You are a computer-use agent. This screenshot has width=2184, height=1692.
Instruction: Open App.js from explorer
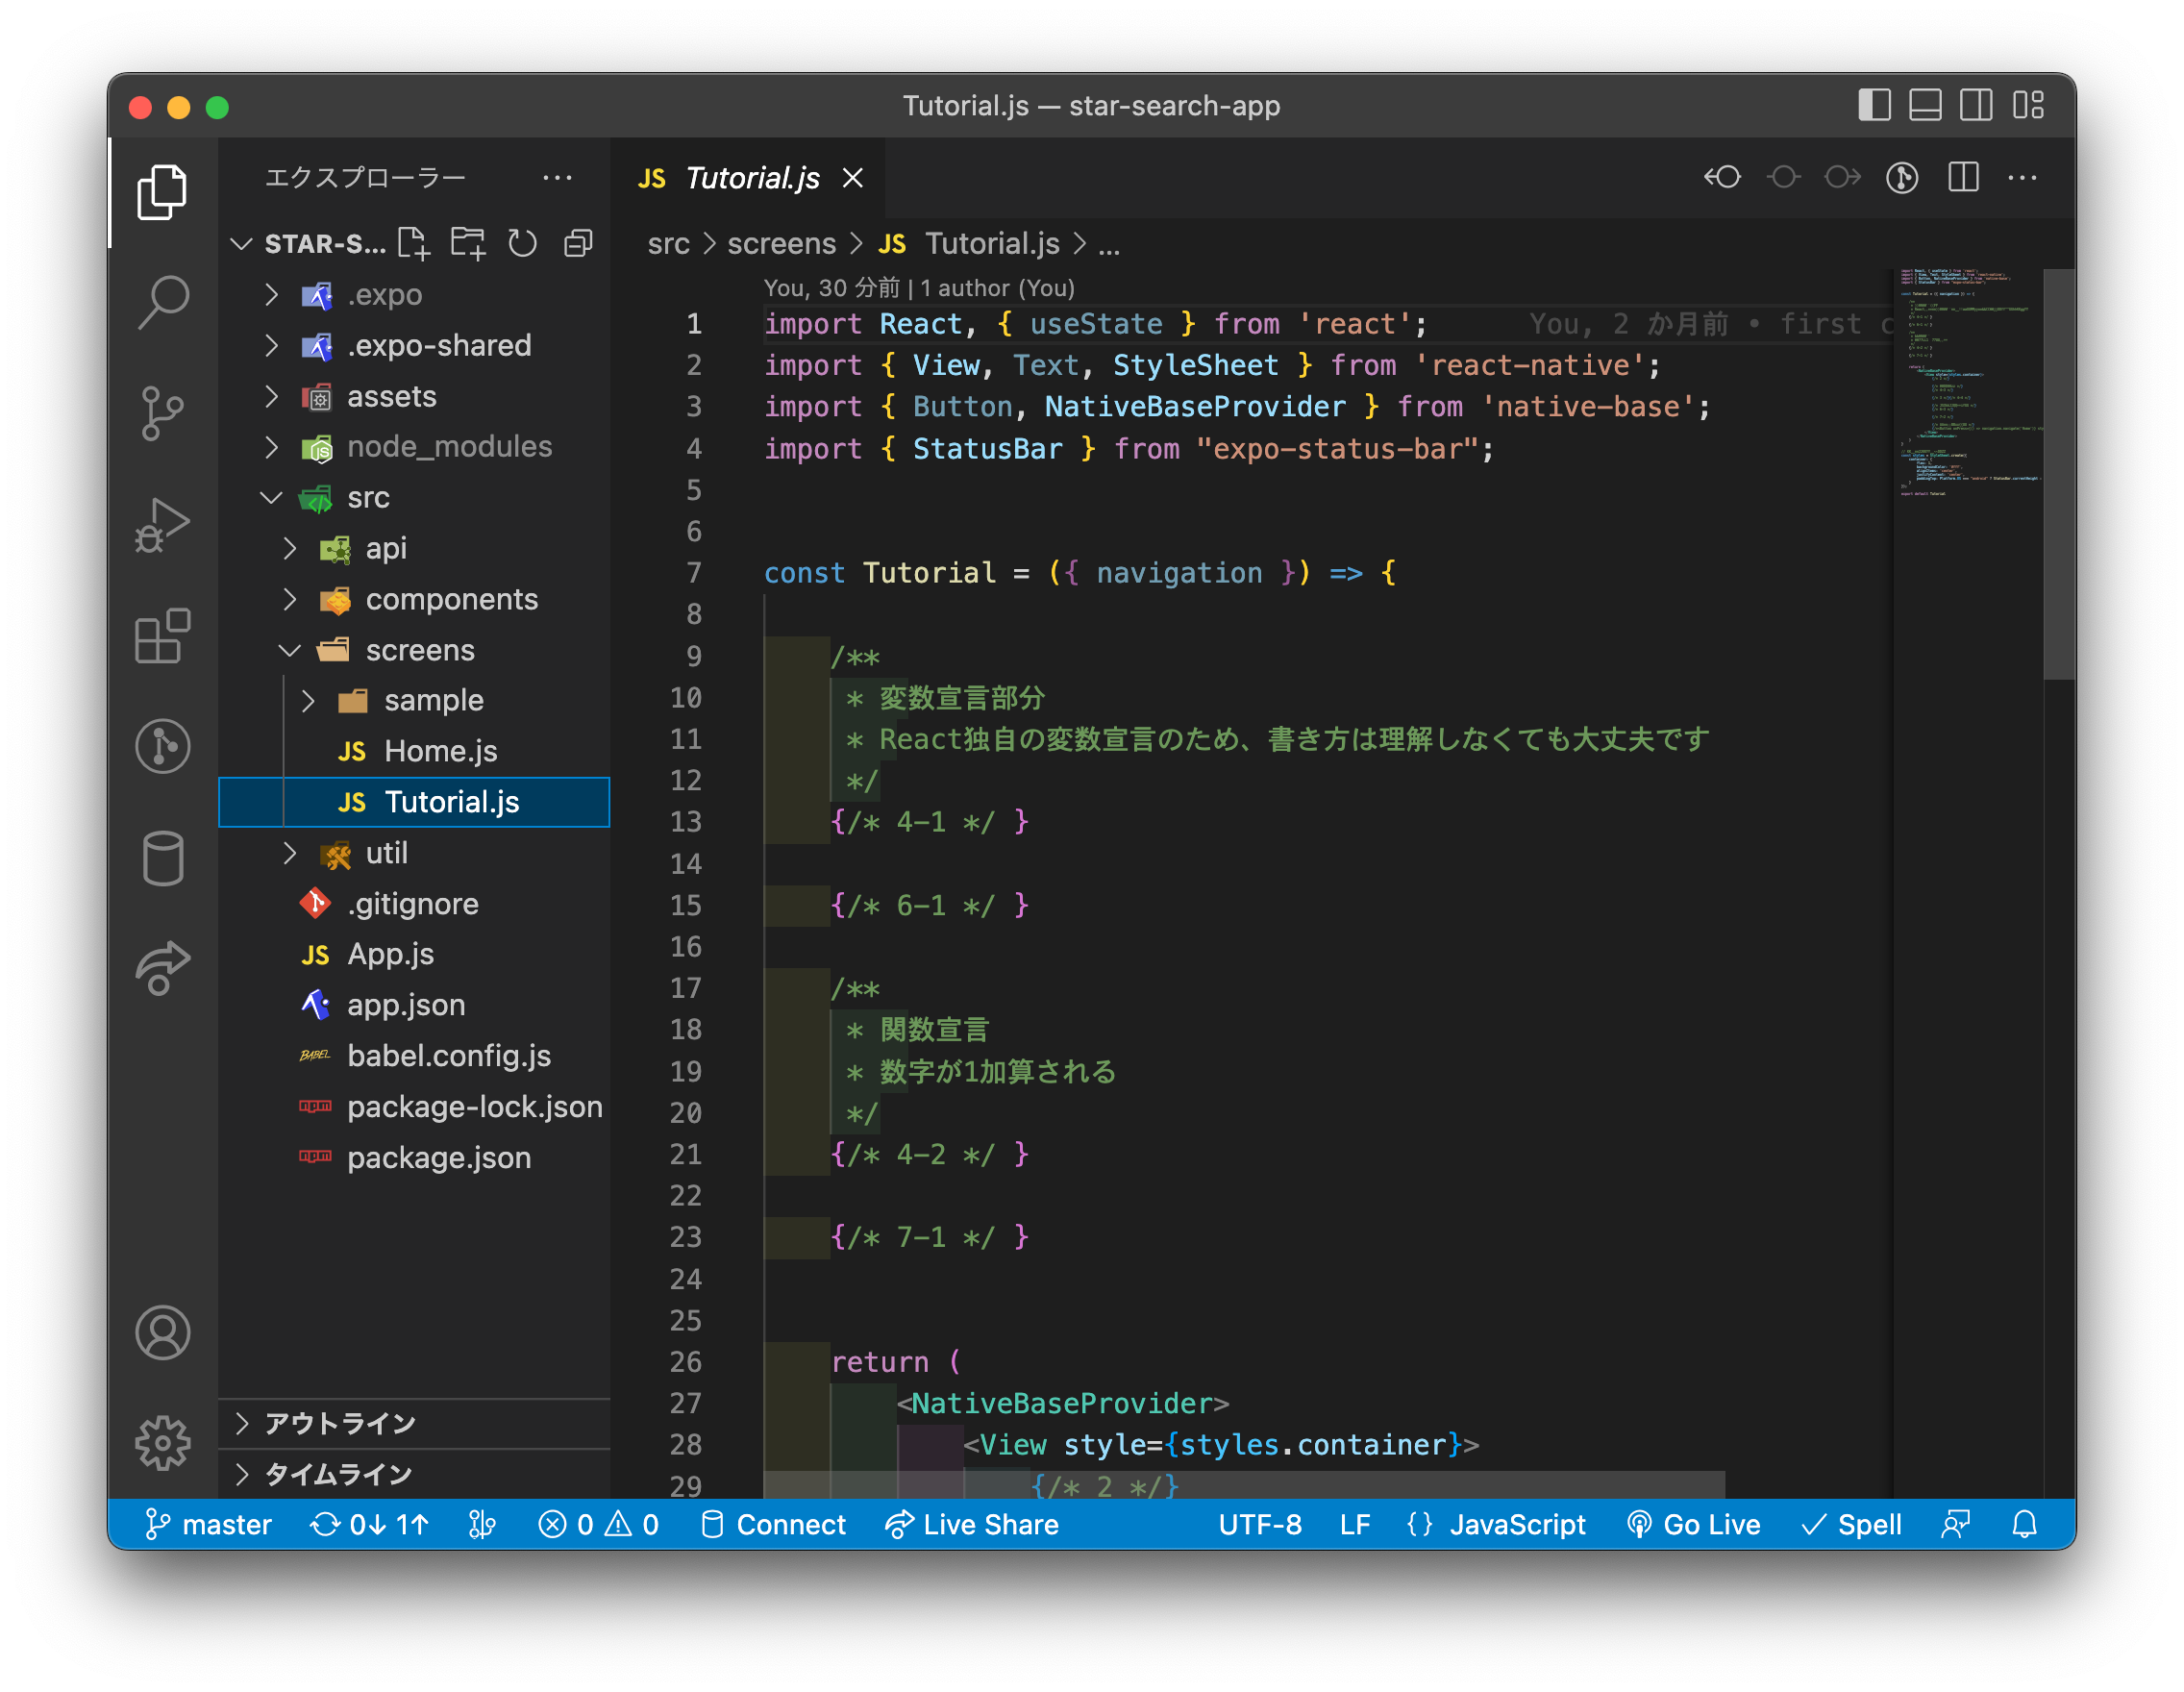(414, 955)
